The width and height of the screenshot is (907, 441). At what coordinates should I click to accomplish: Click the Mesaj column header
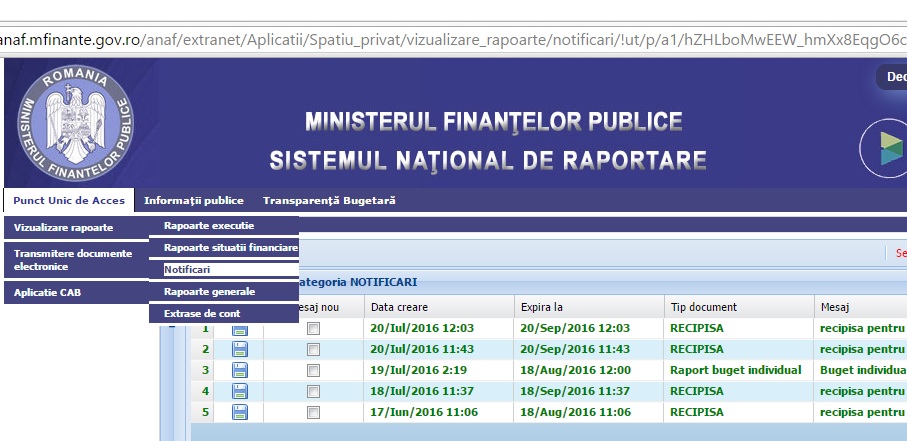(x=861, y=307)
